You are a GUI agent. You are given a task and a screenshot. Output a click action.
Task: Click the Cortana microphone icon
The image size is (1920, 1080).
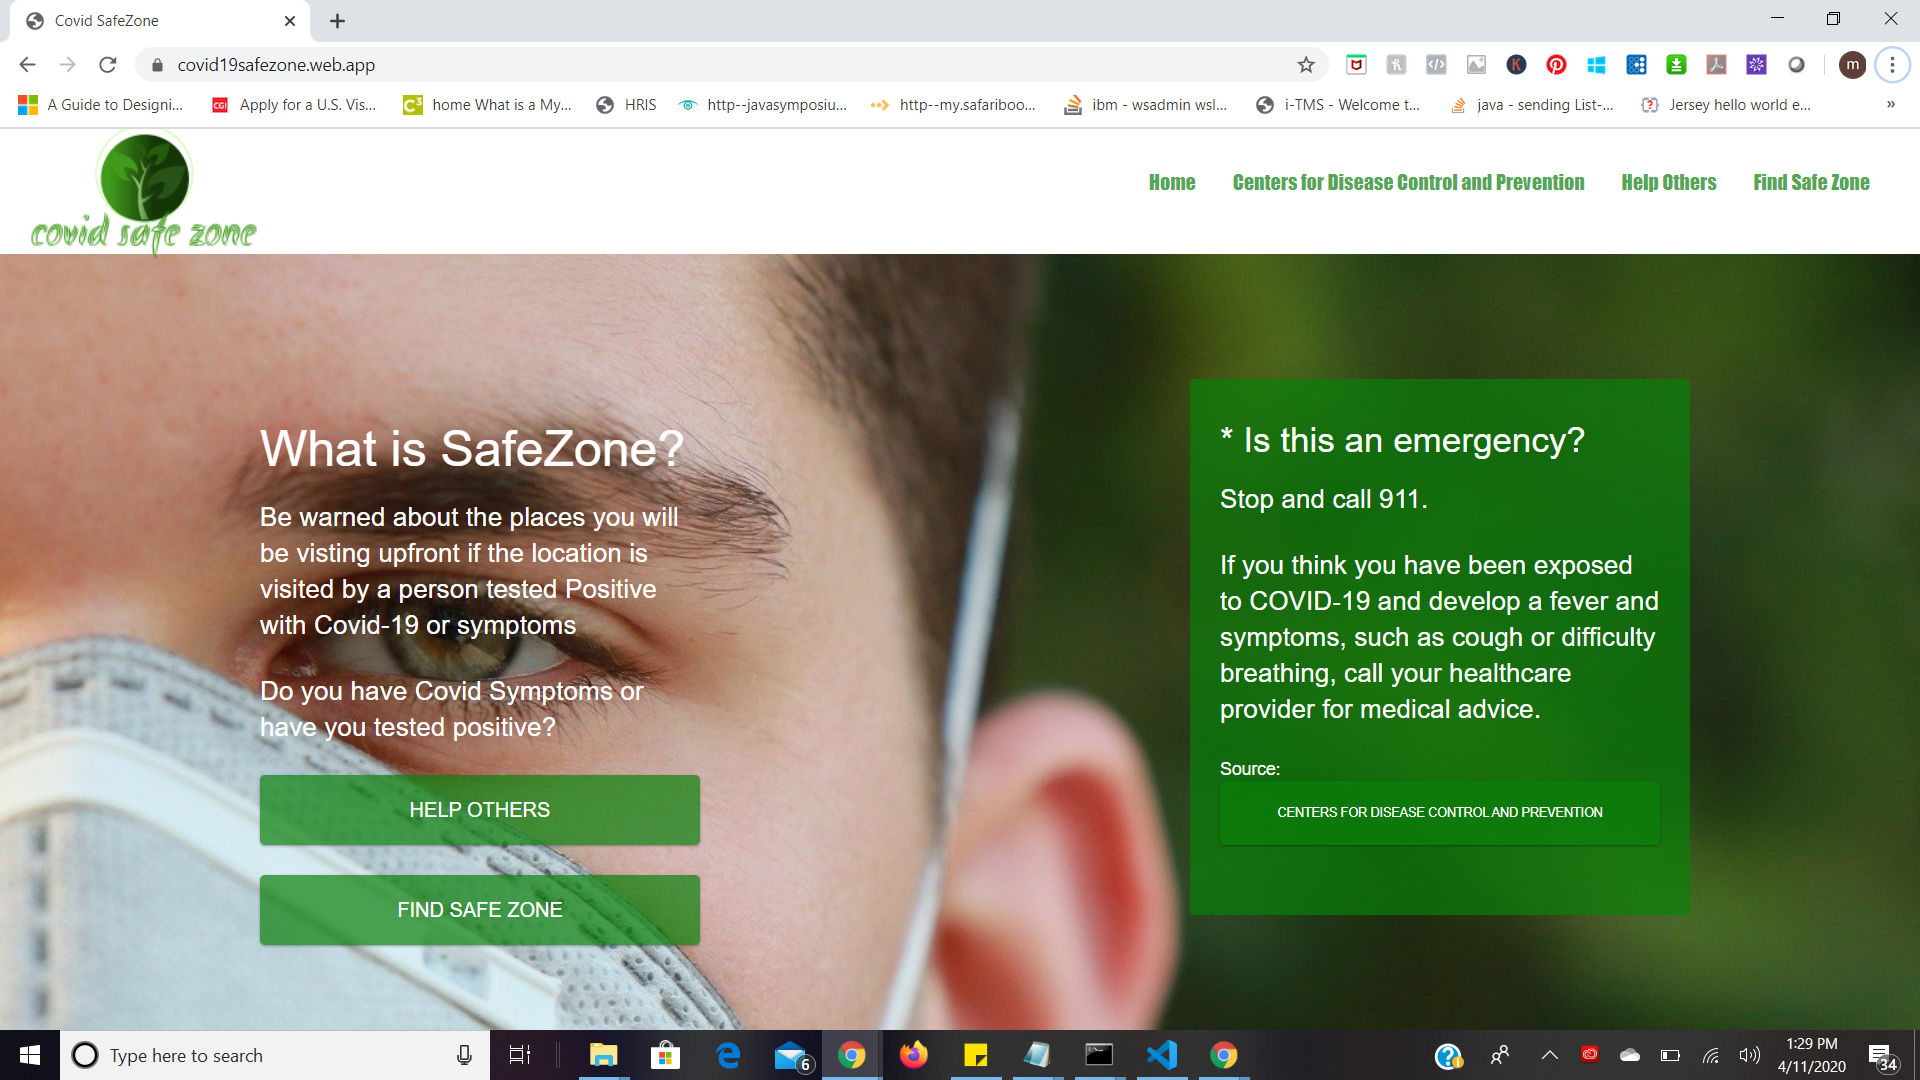click(x=464, y=1055)
